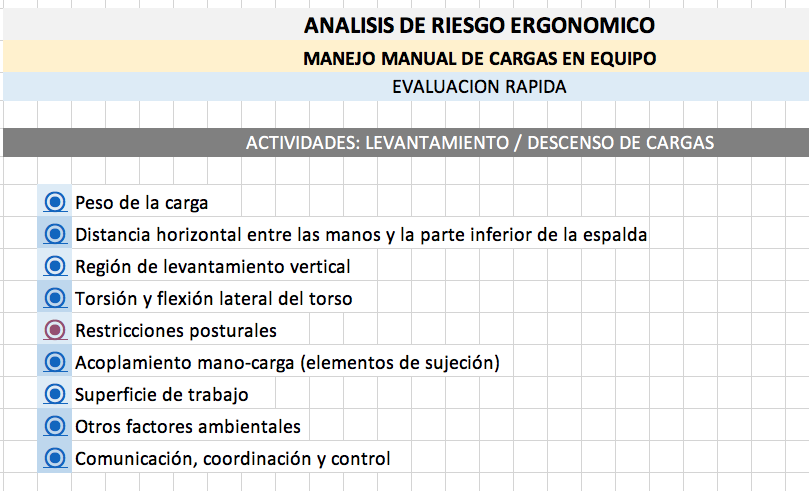Select the Región de levantamiento vertical icon
The height and width of the screenshot is (491, 809).
point(55,266)
